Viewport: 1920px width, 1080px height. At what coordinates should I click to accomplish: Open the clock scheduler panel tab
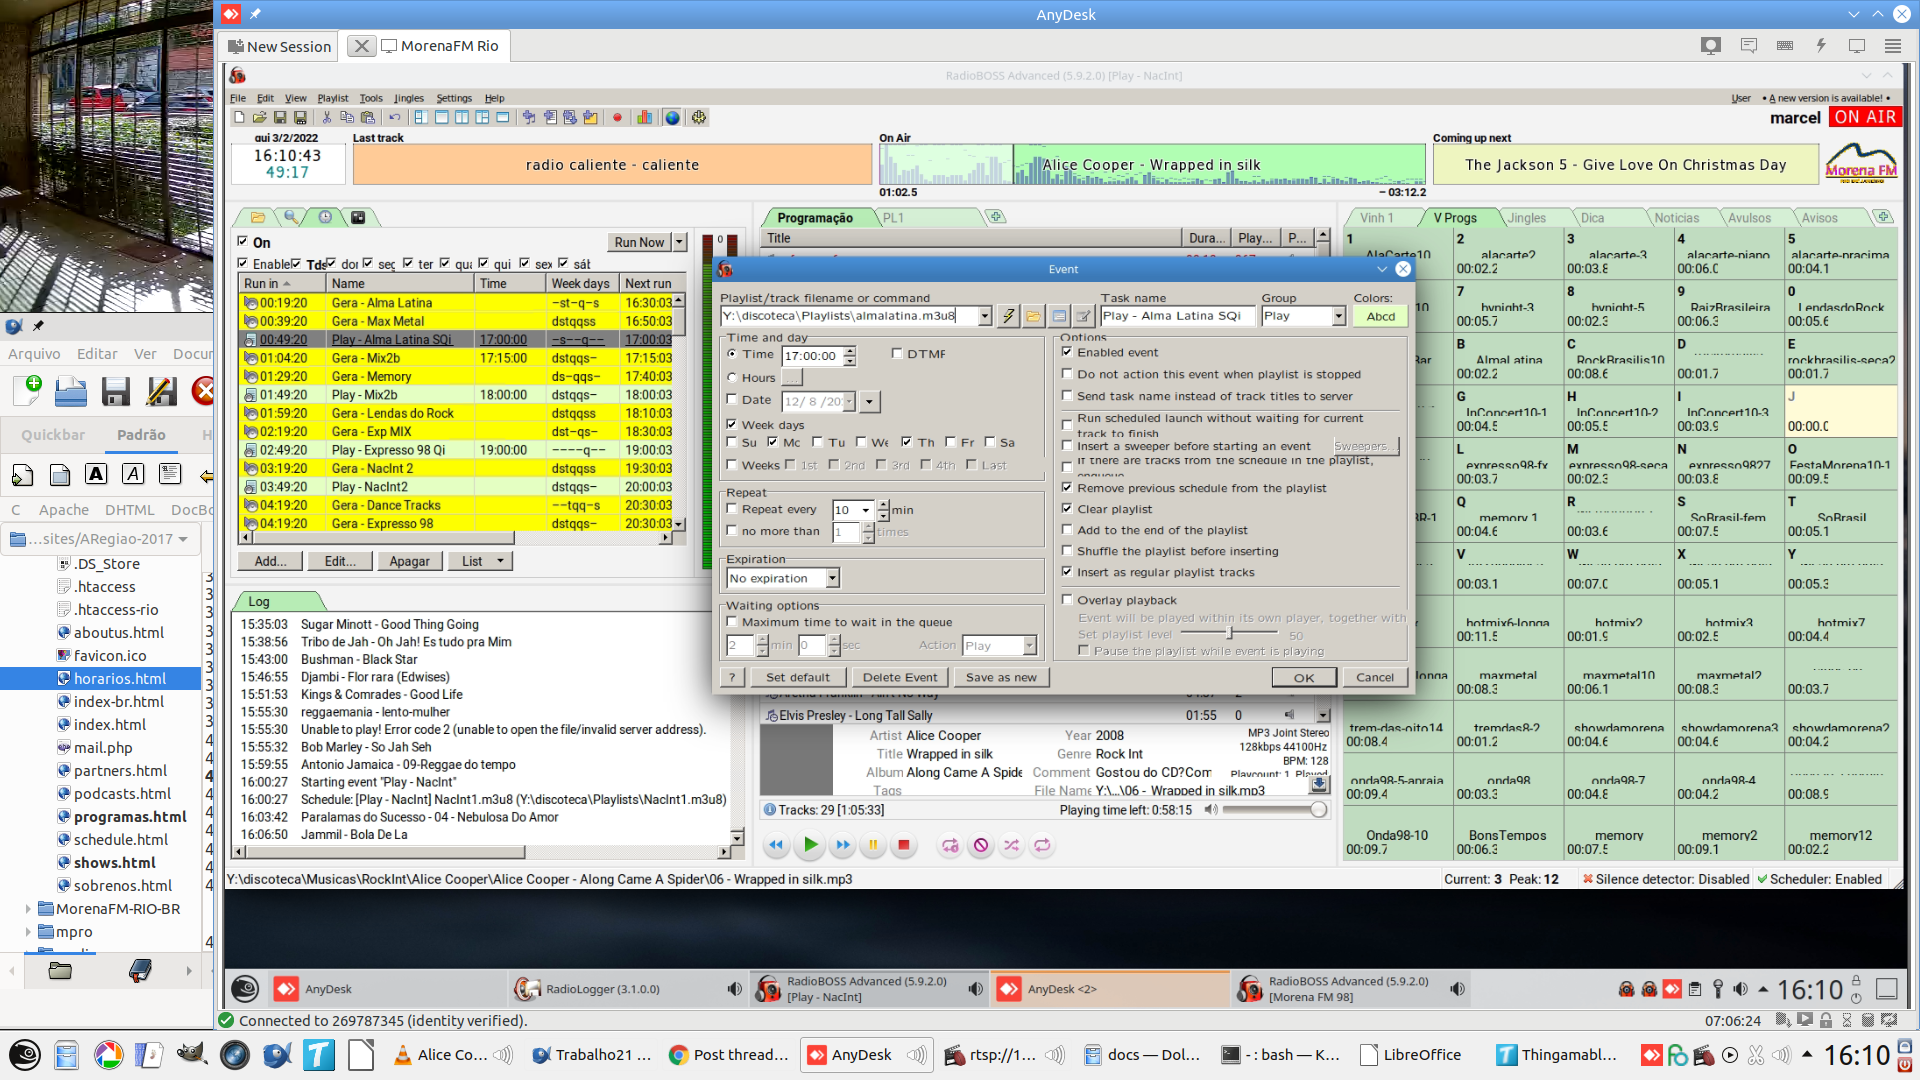[325, 217]
